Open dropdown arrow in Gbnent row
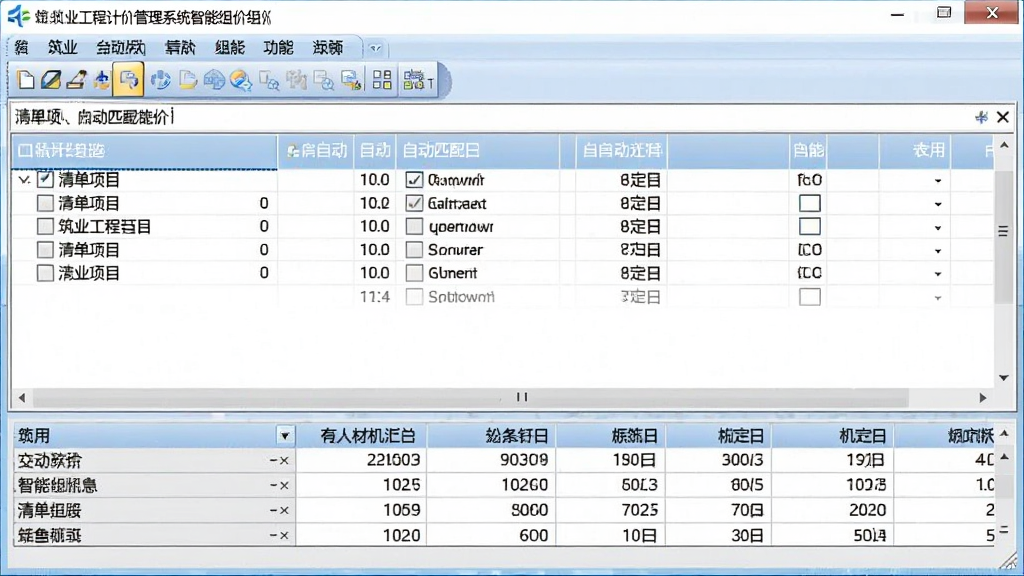Image resolution: width=1024 pixels, height=576 pixels. click(938, 274)
